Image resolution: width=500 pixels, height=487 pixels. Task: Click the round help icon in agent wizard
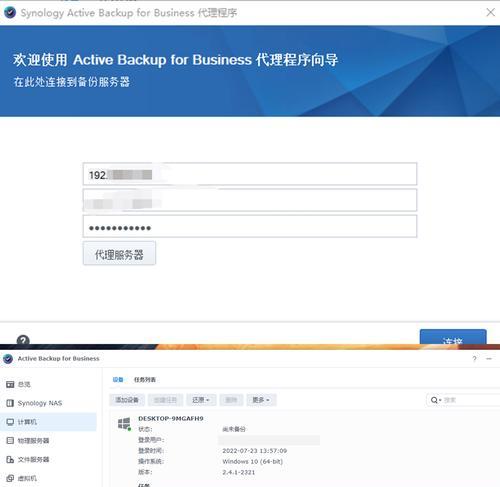point(23,340)
